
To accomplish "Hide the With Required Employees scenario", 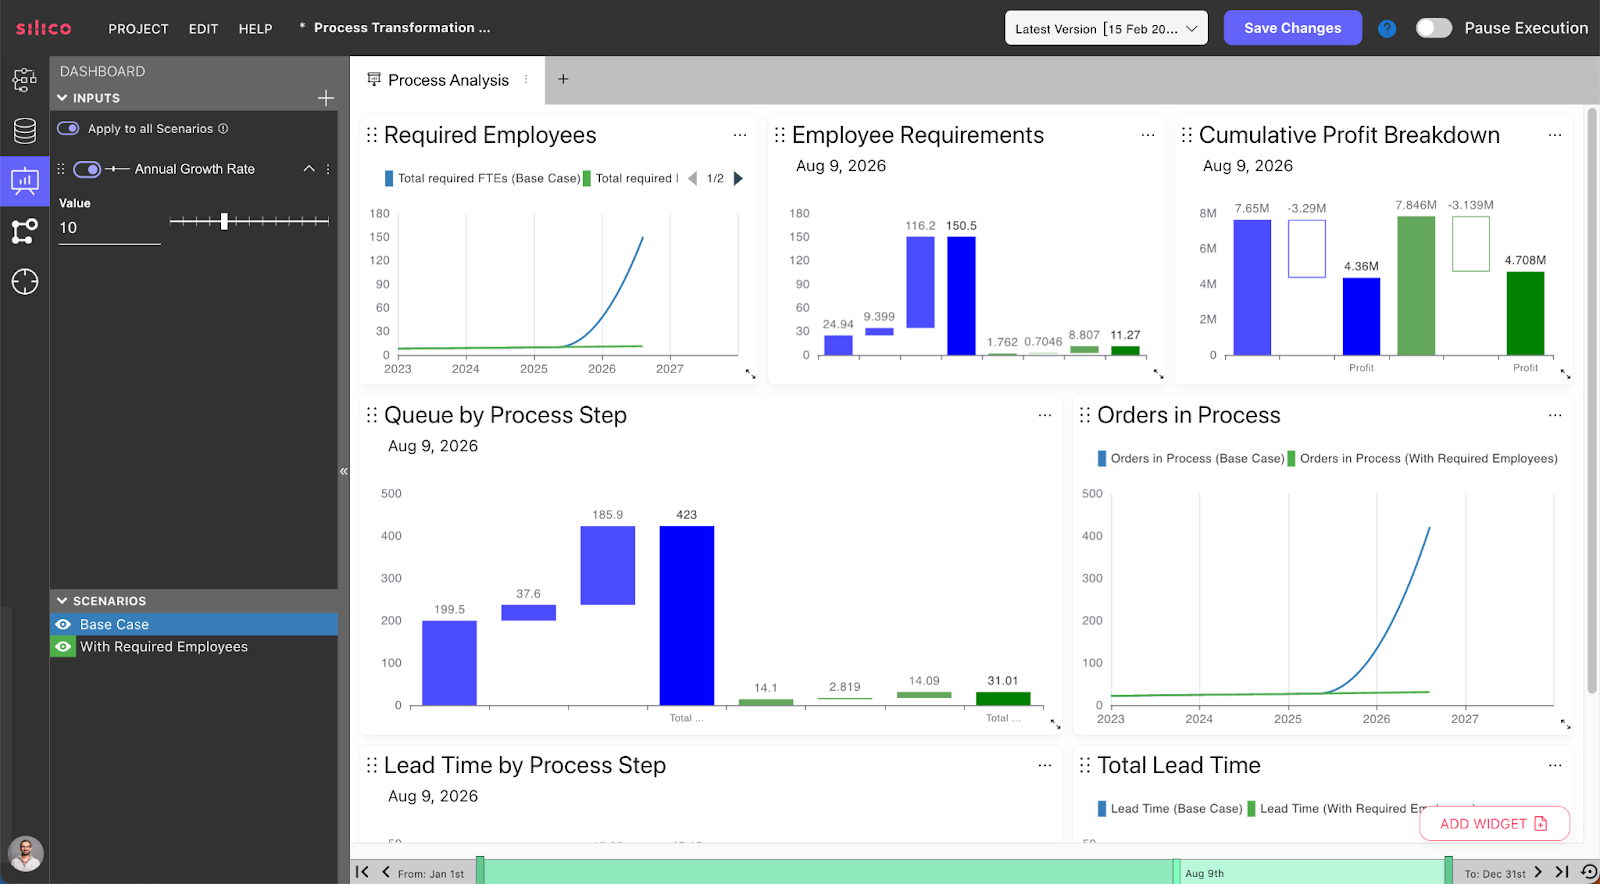I will pos(63,647).
